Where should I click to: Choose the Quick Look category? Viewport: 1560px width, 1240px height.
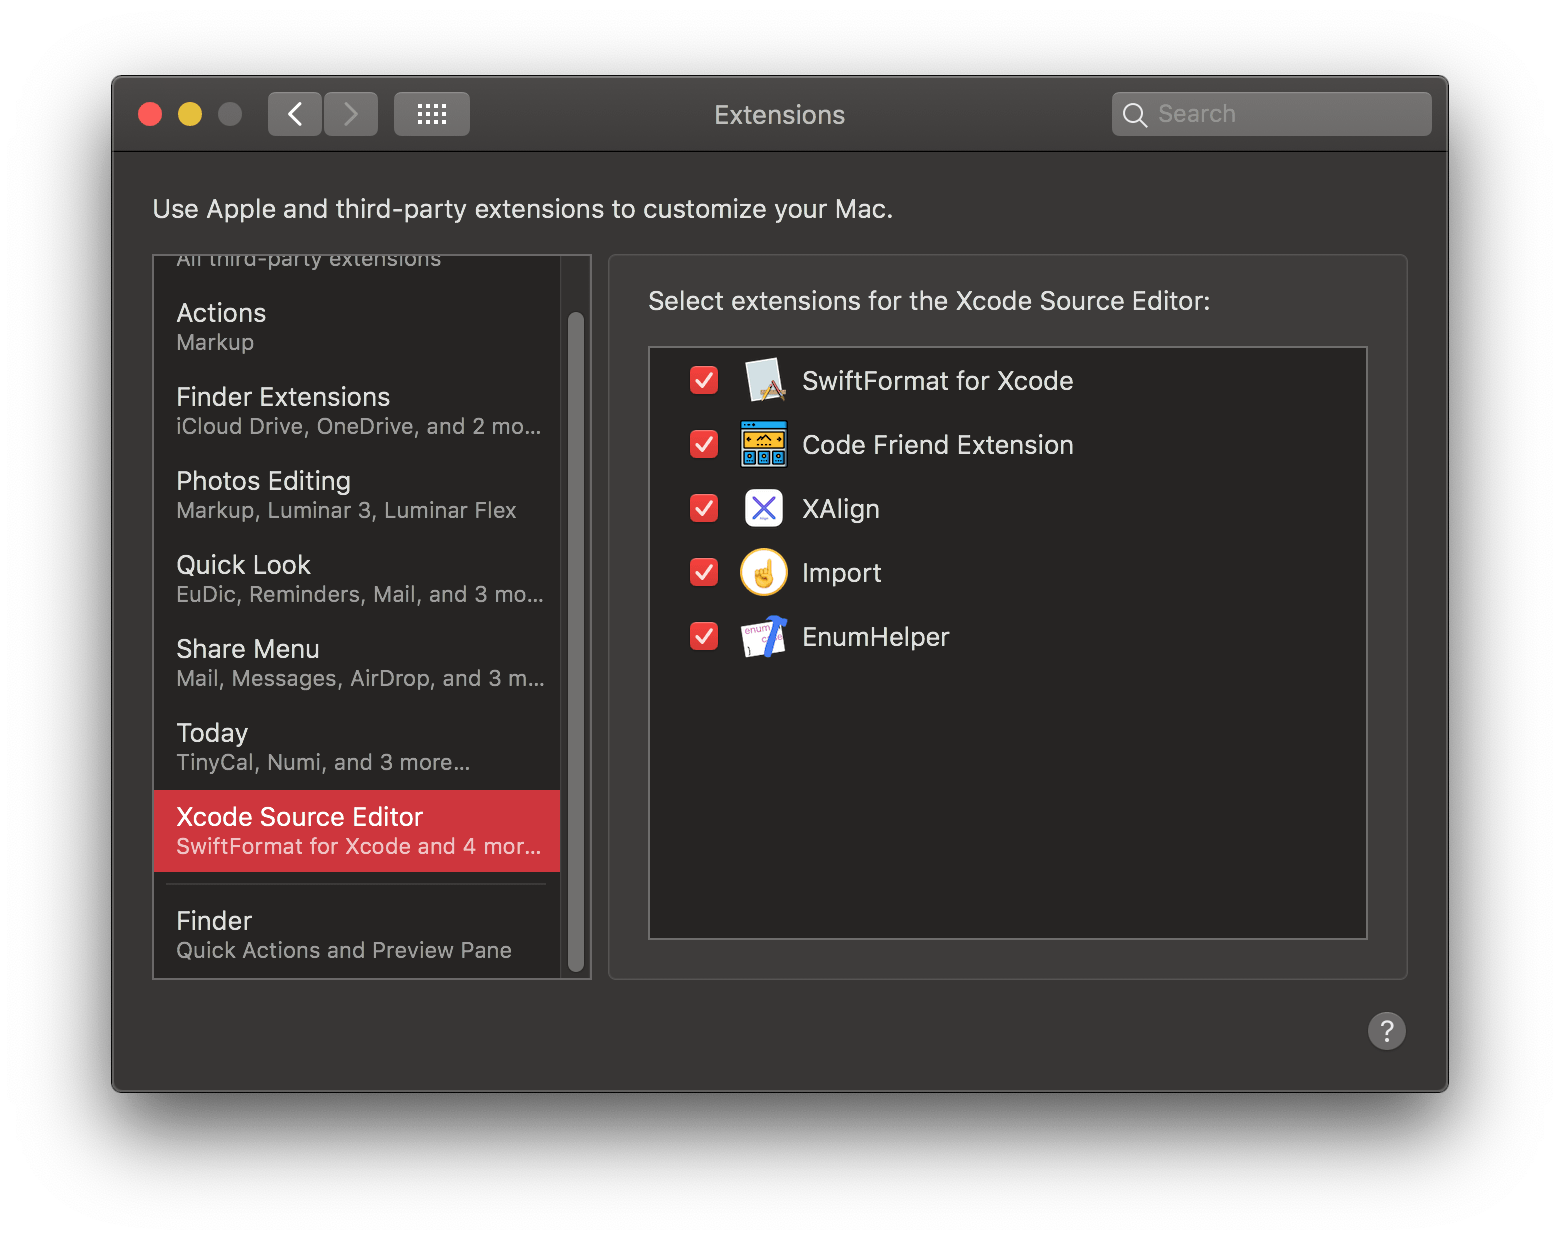tap(357, 579)
